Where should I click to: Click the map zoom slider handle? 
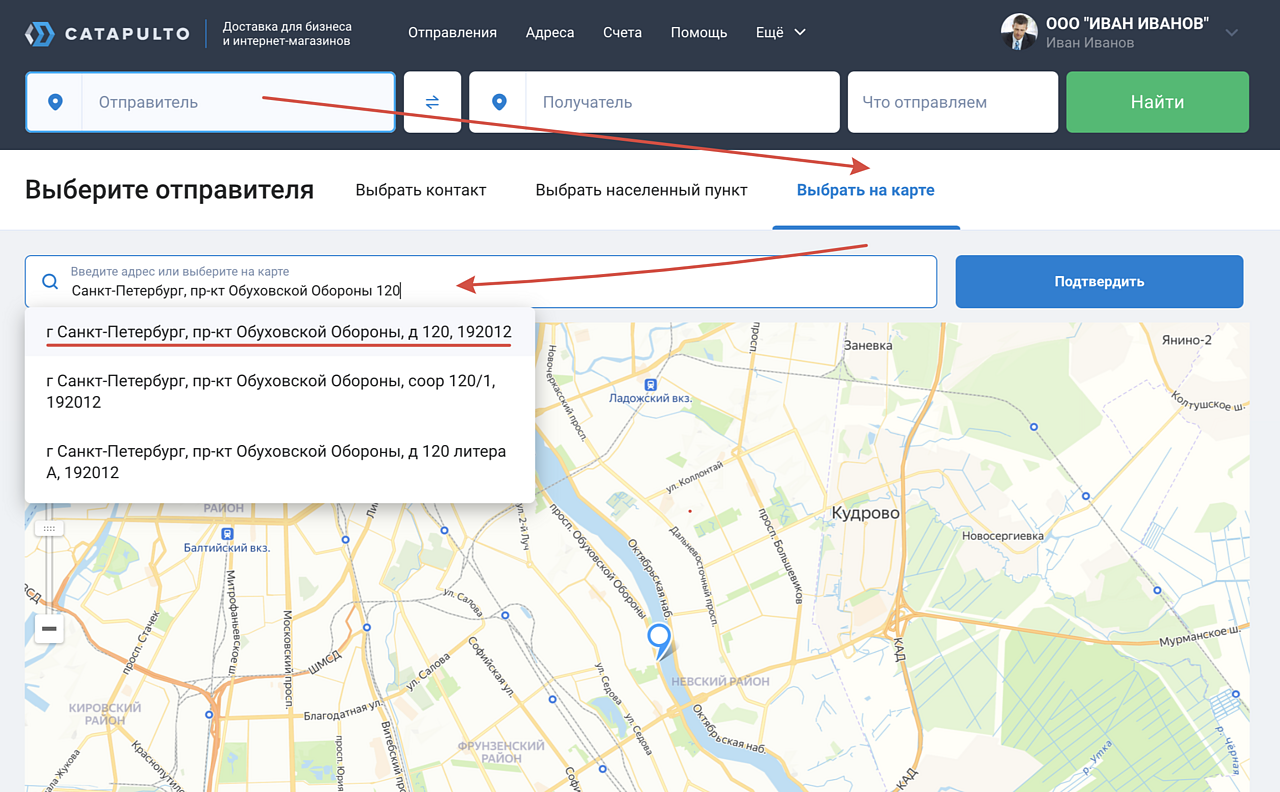pos(49,528)
